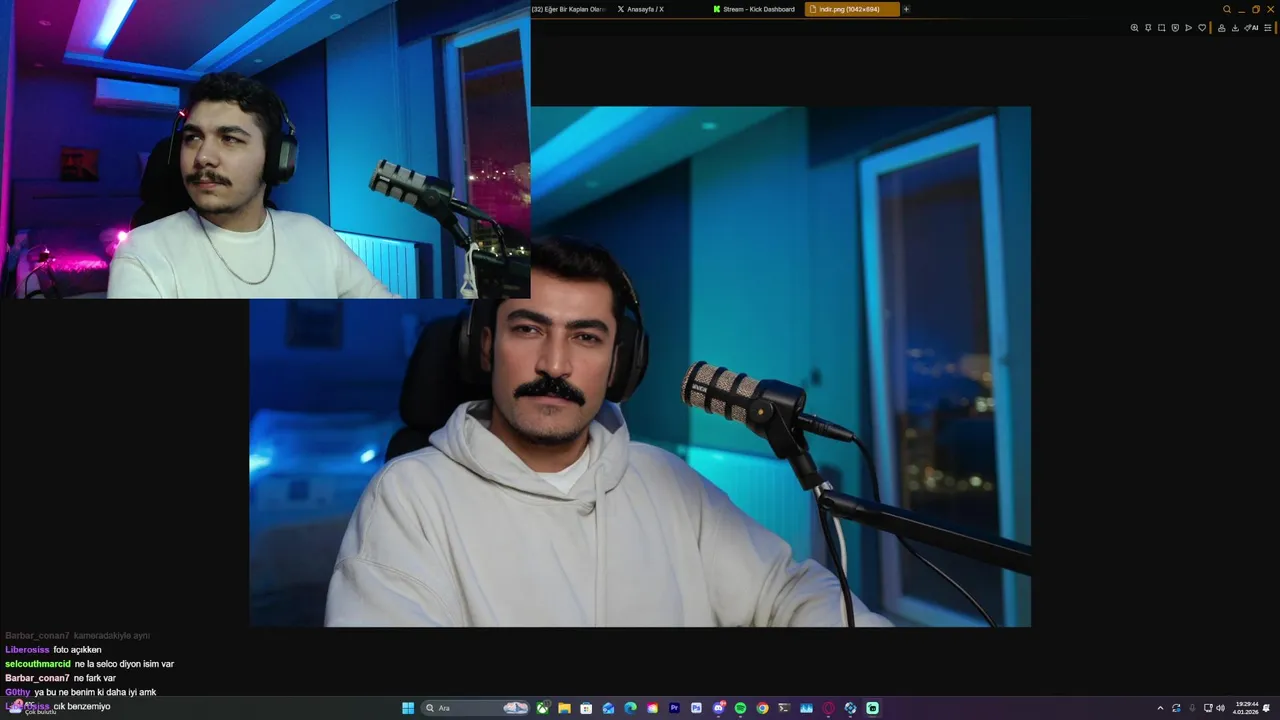Click the colorful square icon on taskbar
The width and height of the screenshot is (1280, 720).
(652, 708)
